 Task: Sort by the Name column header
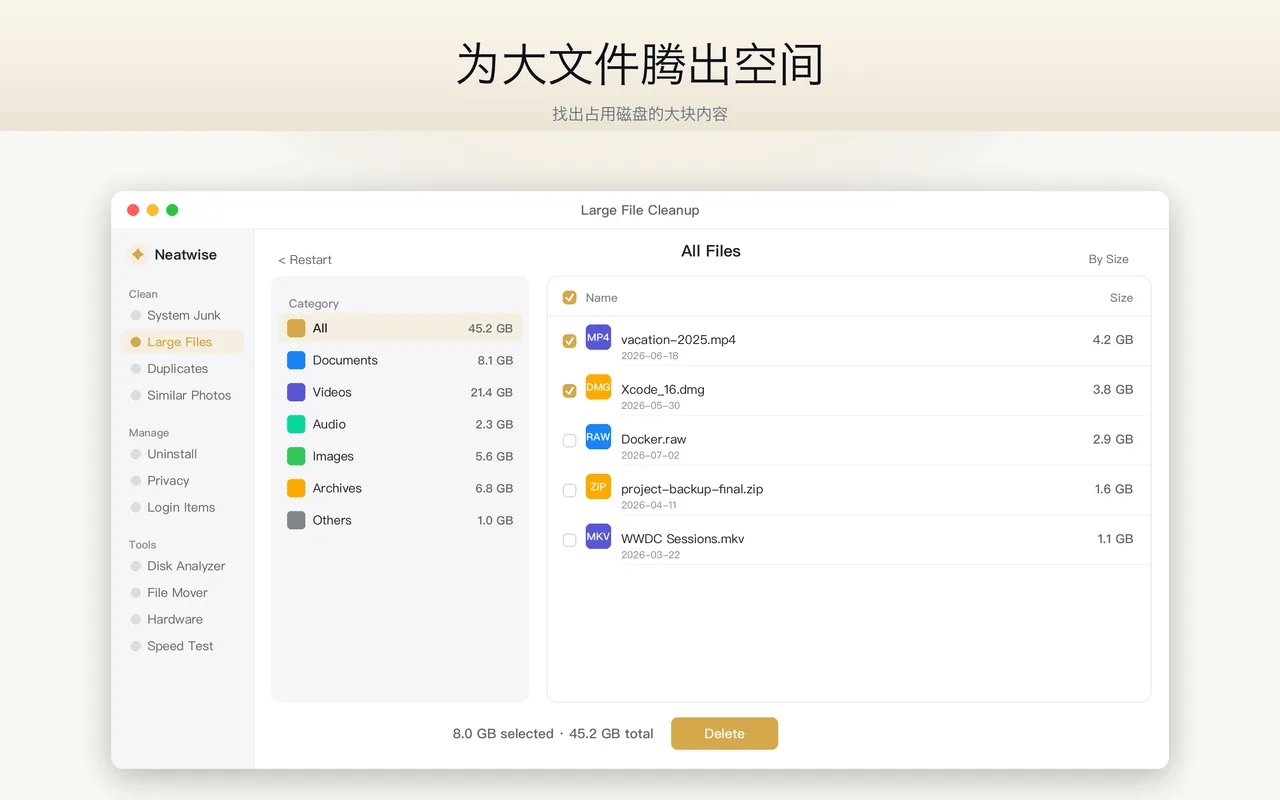601,298
